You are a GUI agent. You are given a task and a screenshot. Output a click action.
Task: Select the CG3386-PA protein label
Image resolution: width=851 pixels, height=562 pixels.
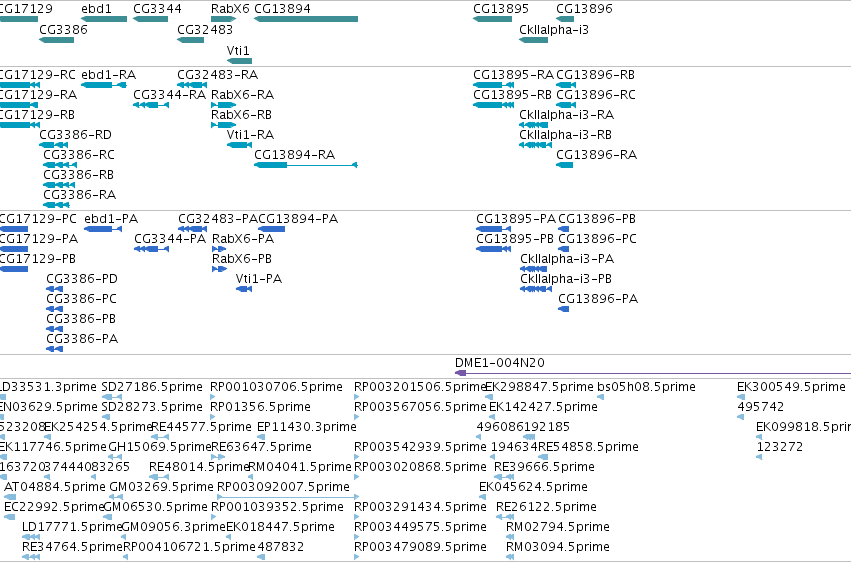click(x=82, y=340)
